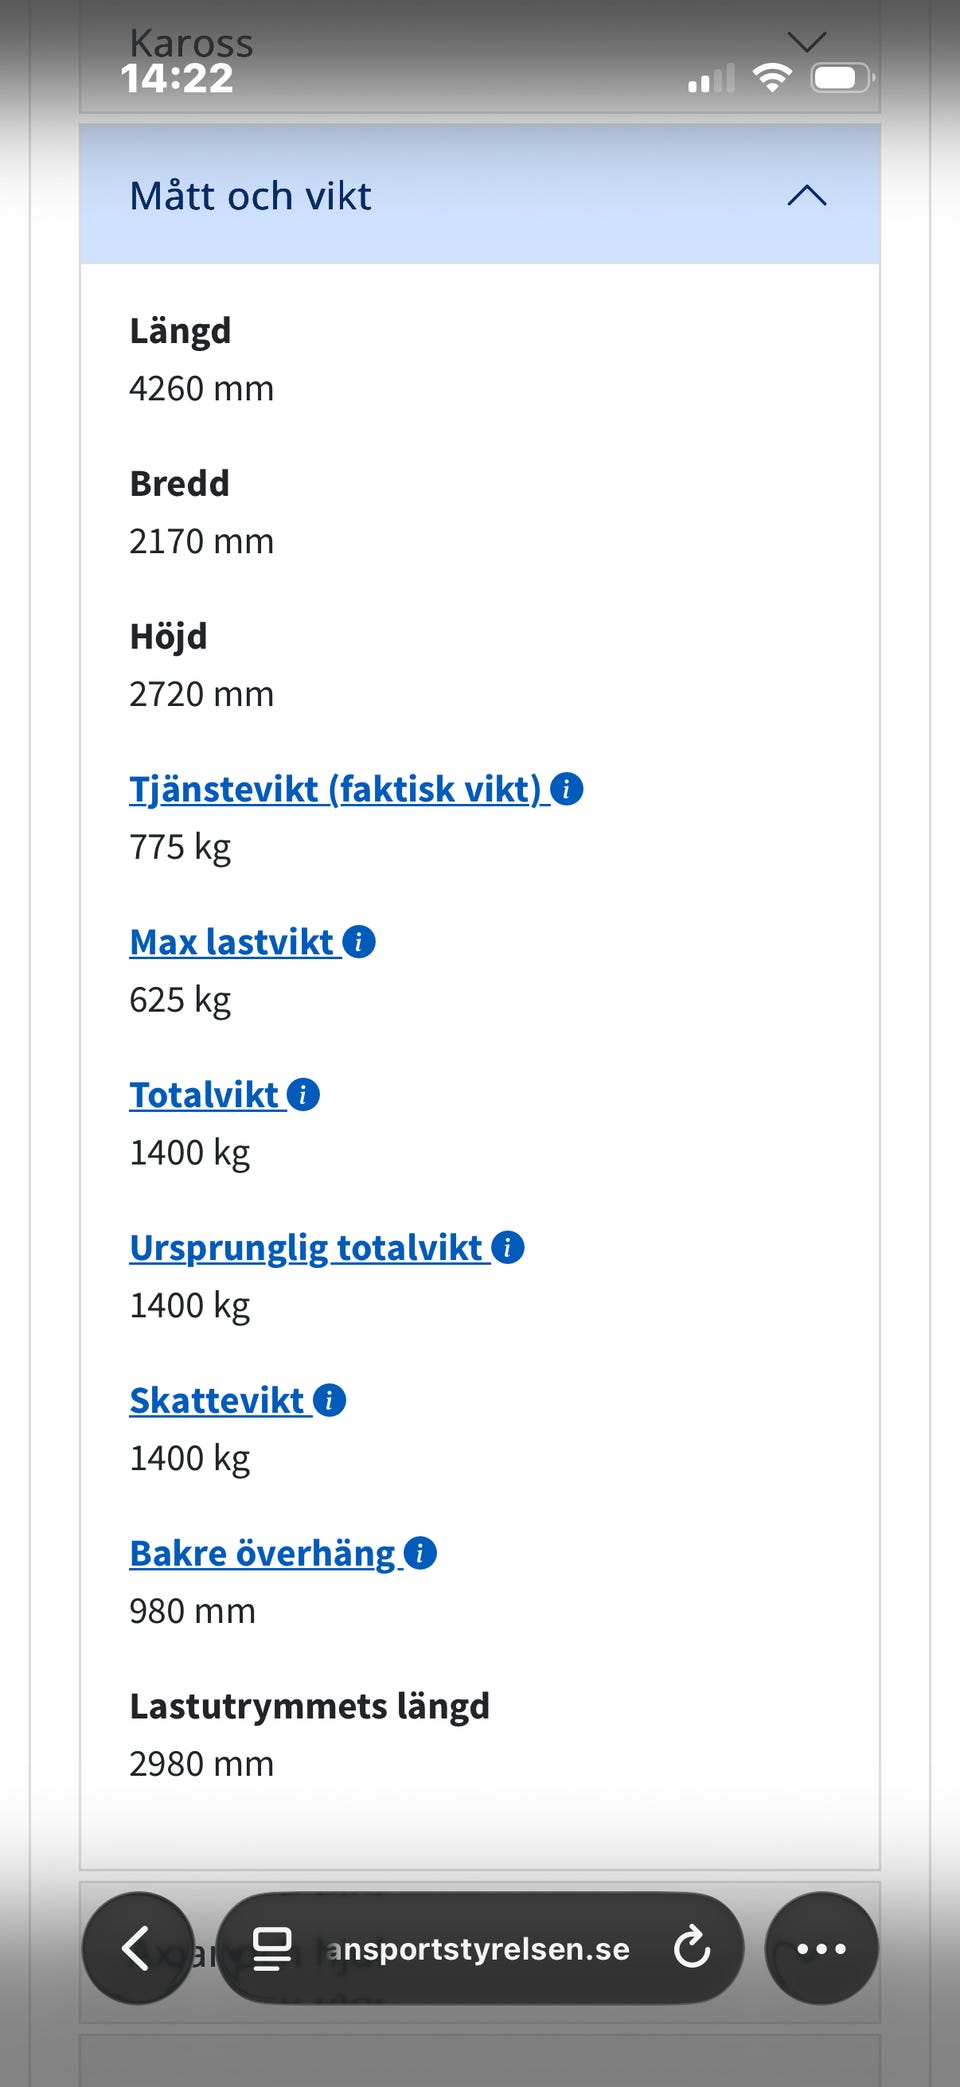Image resolution: width=960 pixels, height=2087 pixels.
Task: Tap the info icon next to Totalvikt
Action: click(x=303, y=1095)
